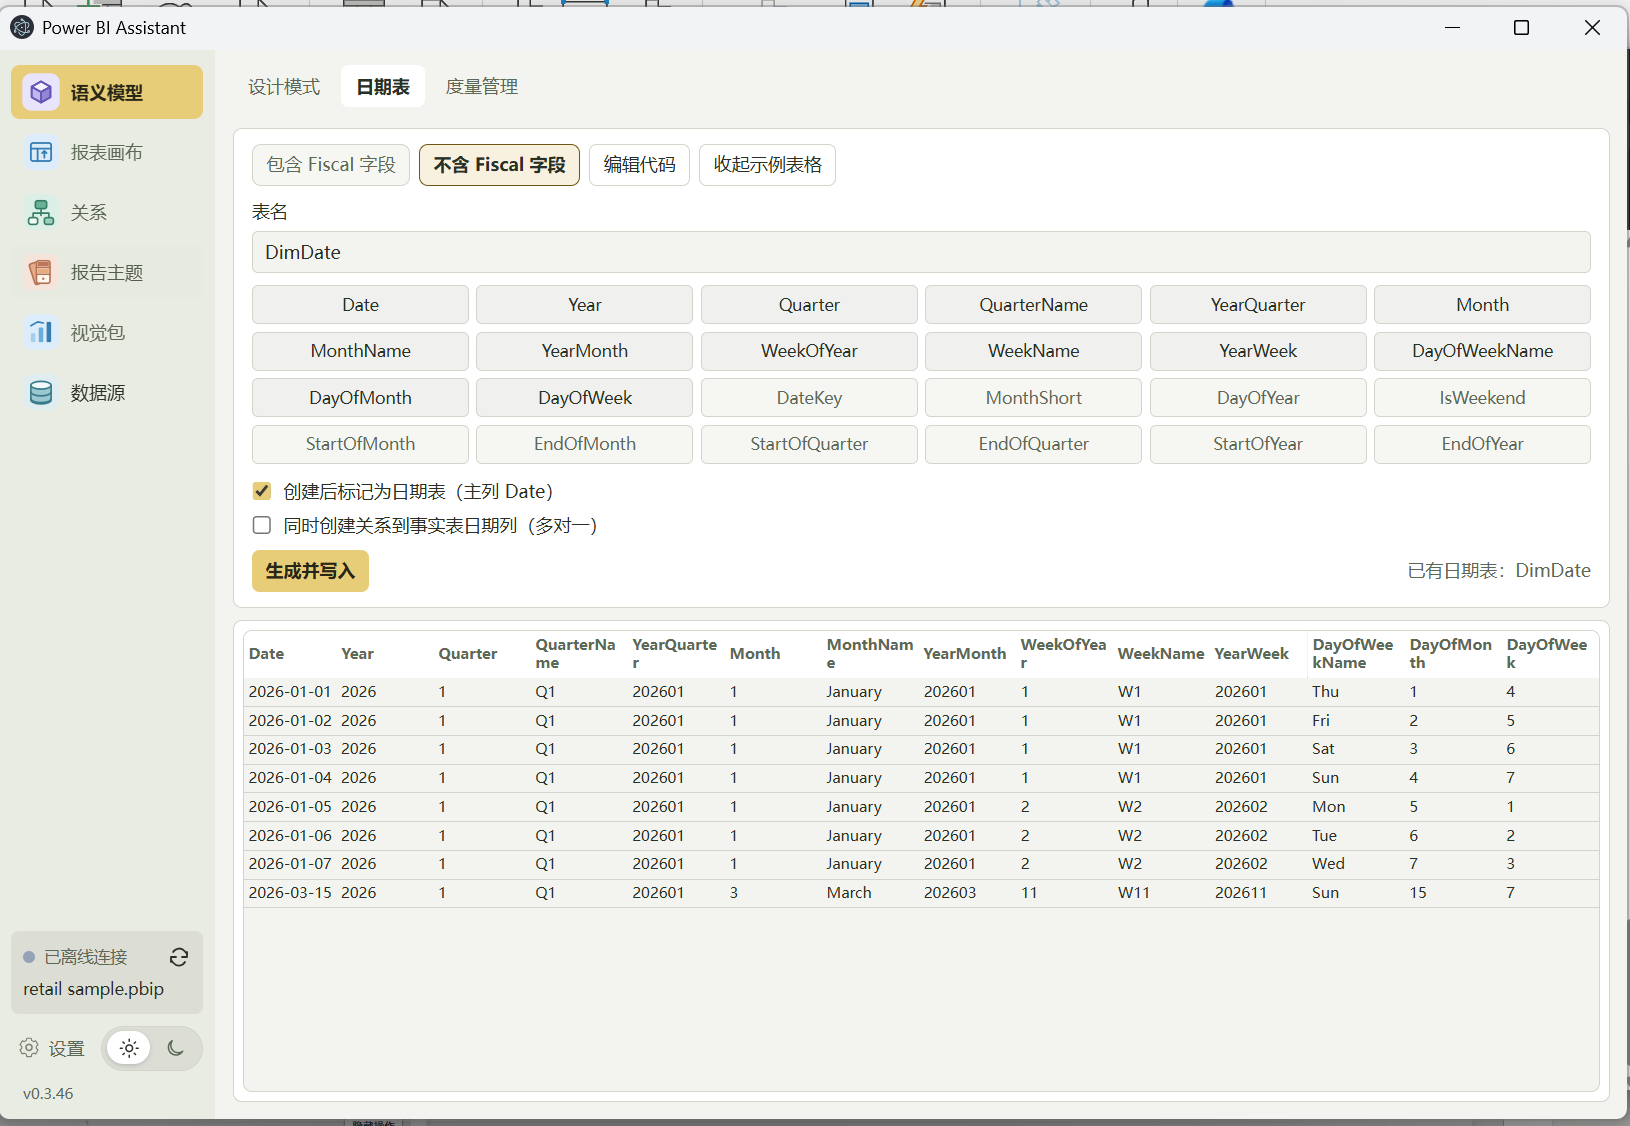Viewport: 1630px width, 1126px height.
Task: Toggle the DateKey field button
Action: 809,398
